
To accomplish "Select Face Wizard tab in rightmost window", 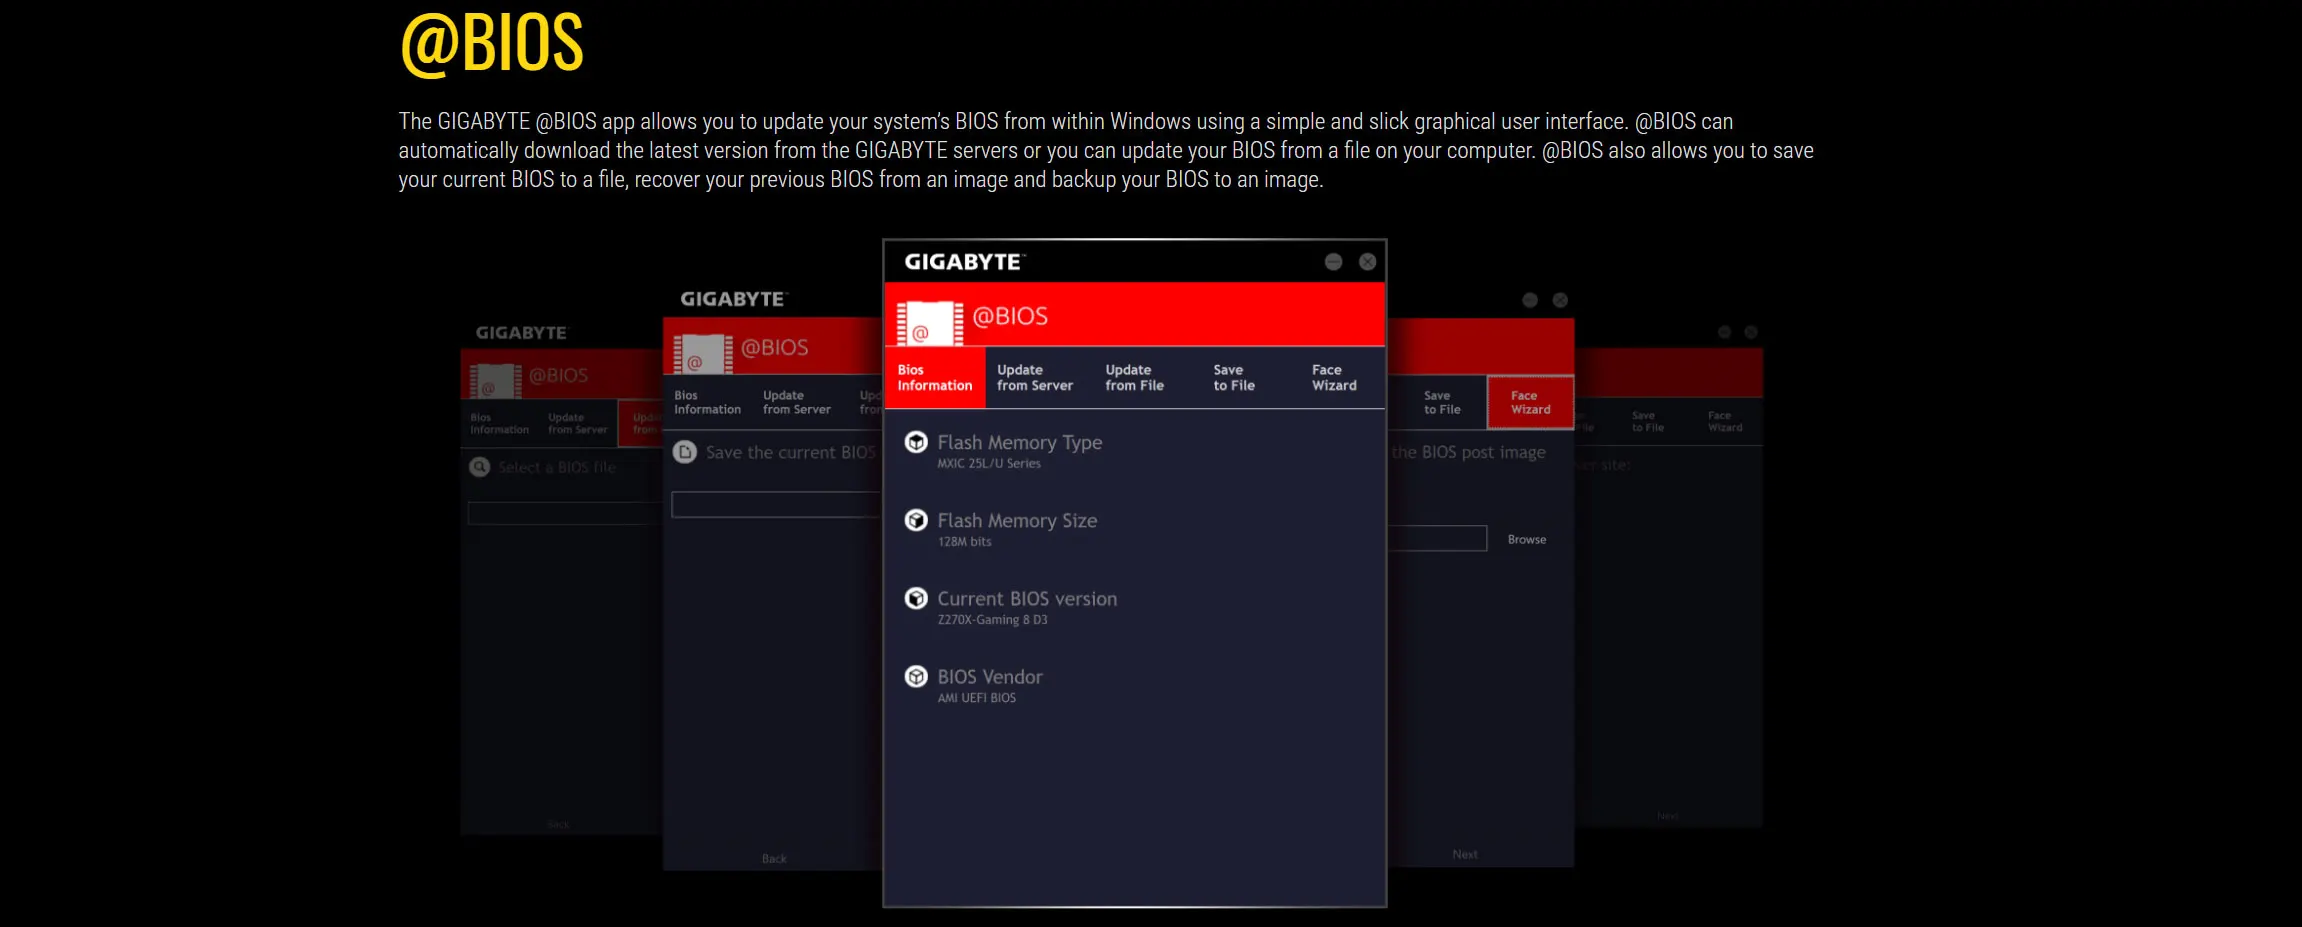I will pyautogui.click(x=1725, y=421).
